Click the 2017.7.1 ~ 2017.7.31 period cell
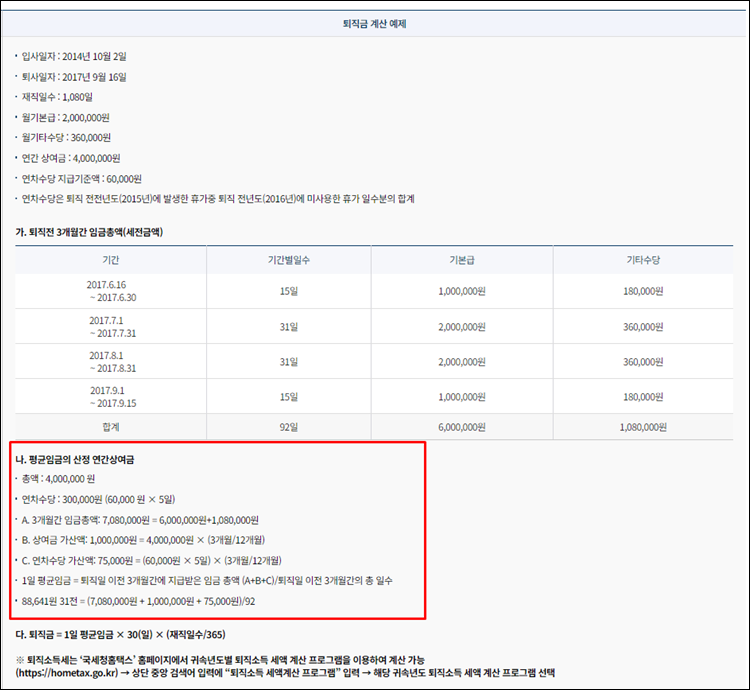The width and height of the screenshot is (750, 690). tap(111, 327)
